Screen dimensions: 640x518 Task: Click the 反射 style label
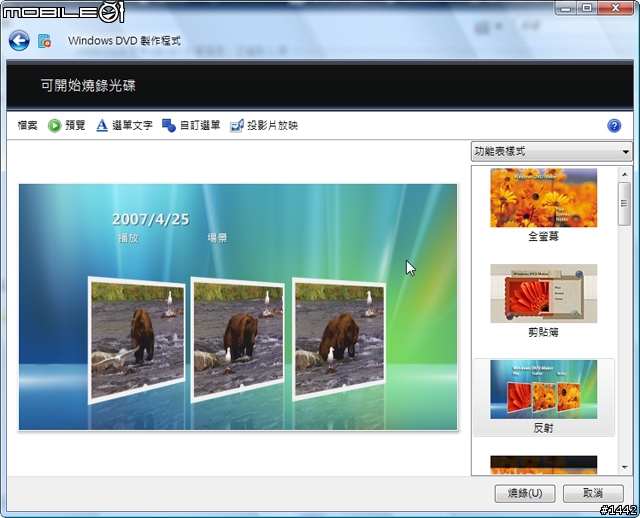pyautogui.click(x=543, y=428)
